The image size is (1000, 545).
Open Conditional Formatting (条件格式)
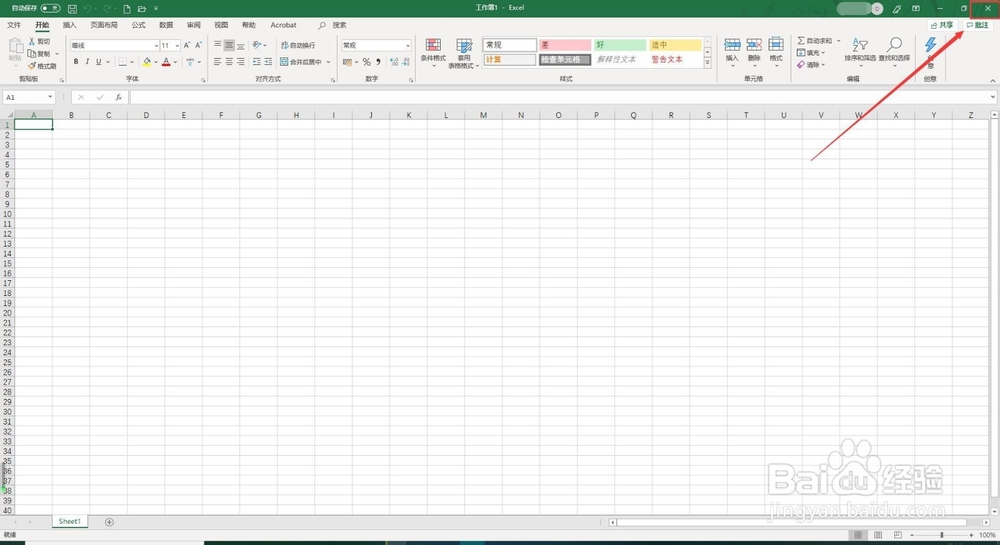pyautogui.click(x=433, y=51)
